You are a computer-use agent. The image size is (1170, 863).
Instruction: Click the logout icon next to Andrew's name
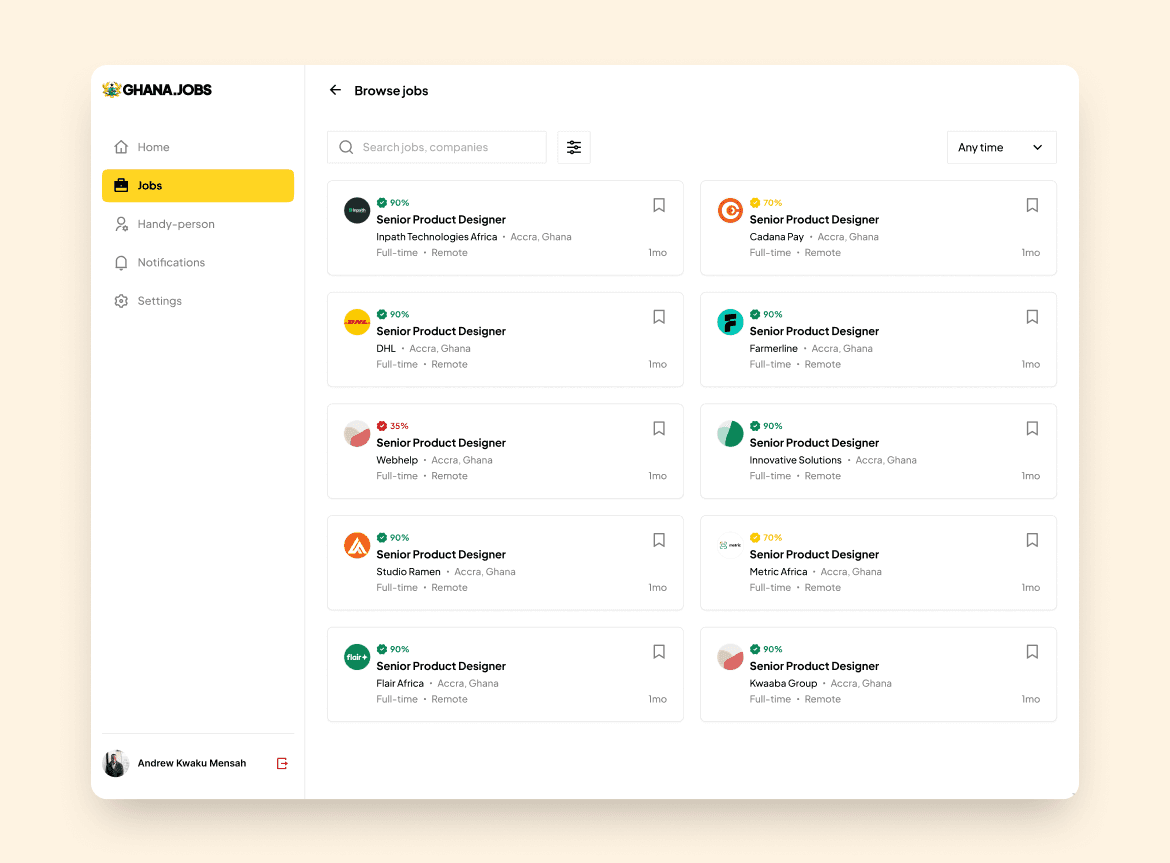(281, 763)
